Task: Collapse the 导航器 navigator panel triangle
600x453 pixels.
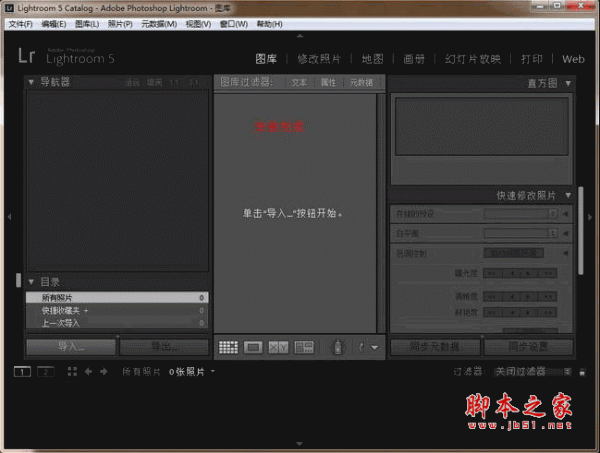Action: (31, 82)
